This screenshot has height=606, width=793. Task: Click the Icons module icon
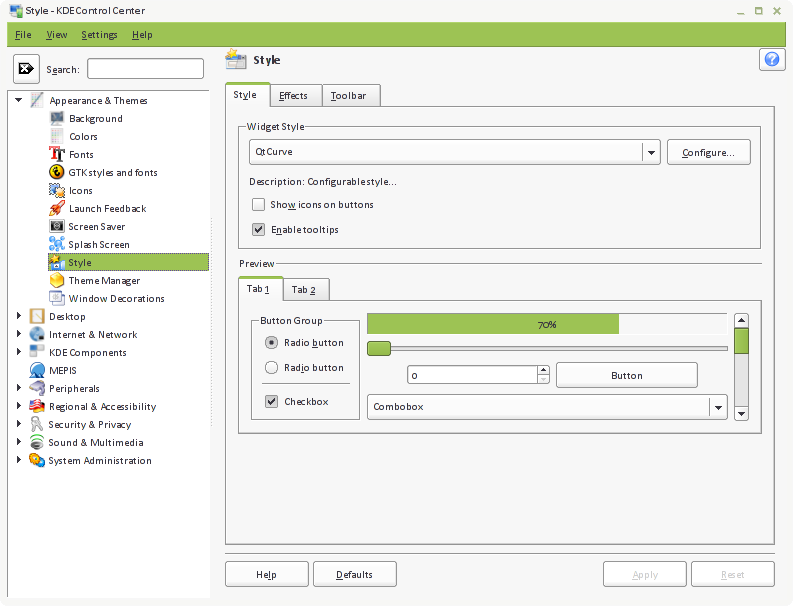pyautogui.click(x=57, y=190)
